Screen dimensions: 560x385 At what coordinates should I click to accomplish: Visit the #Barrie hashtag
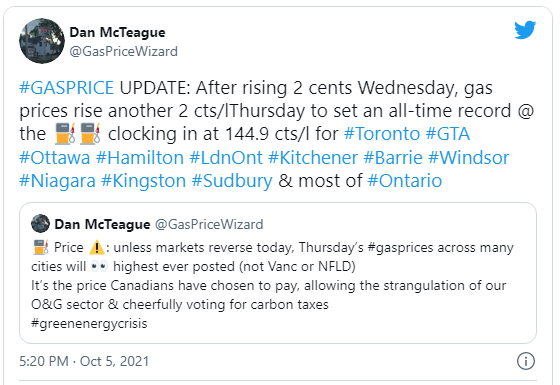pyautogui.click(x=393, y=158)
